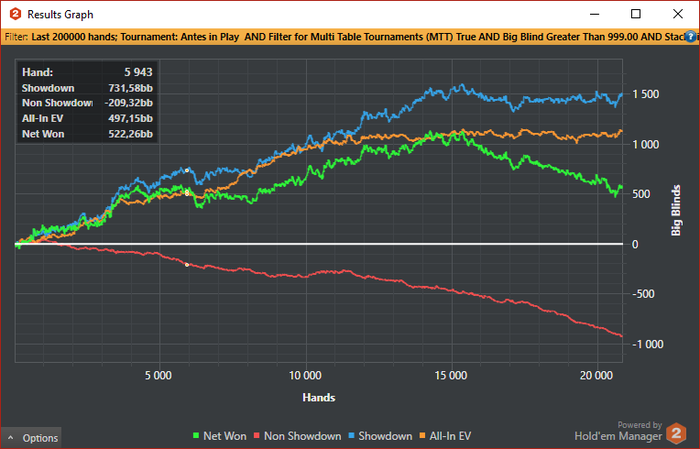Maximize the Results Graph window
Screen dimensions: 700x449
tap(636, 14)
